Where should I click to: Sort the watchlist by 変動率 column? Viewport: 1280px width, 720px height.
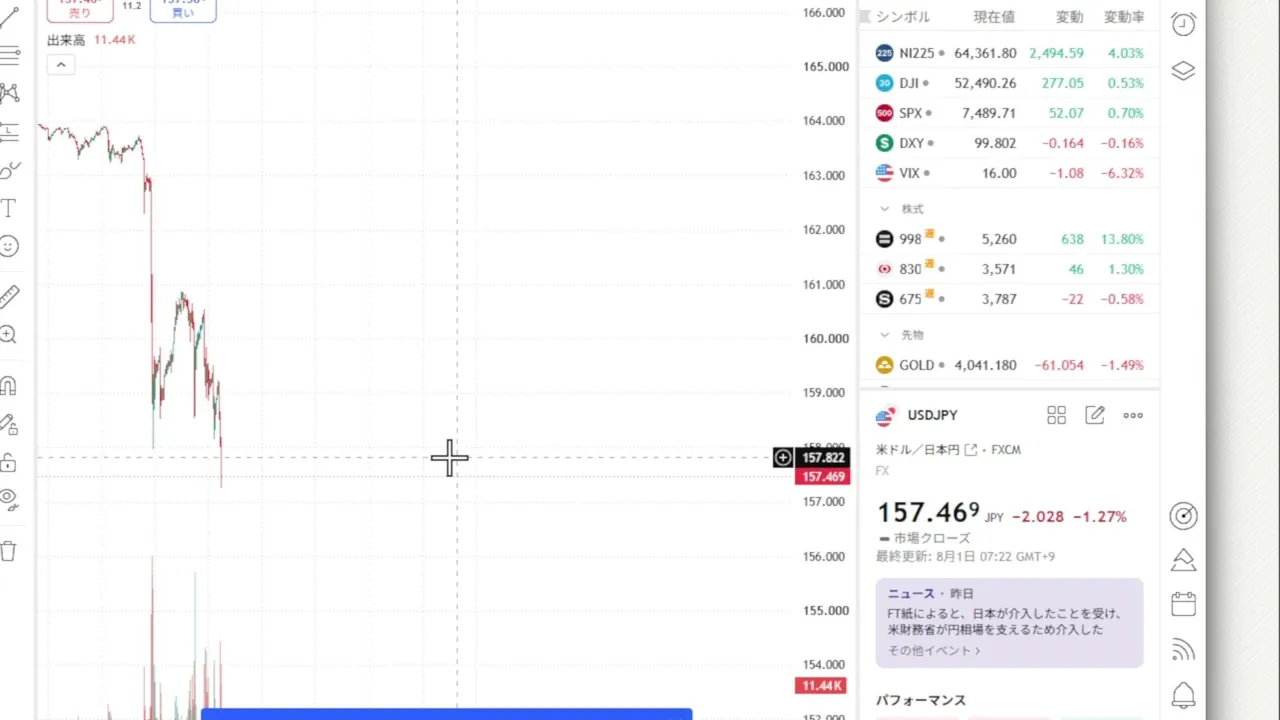(x=1123, y=17)
